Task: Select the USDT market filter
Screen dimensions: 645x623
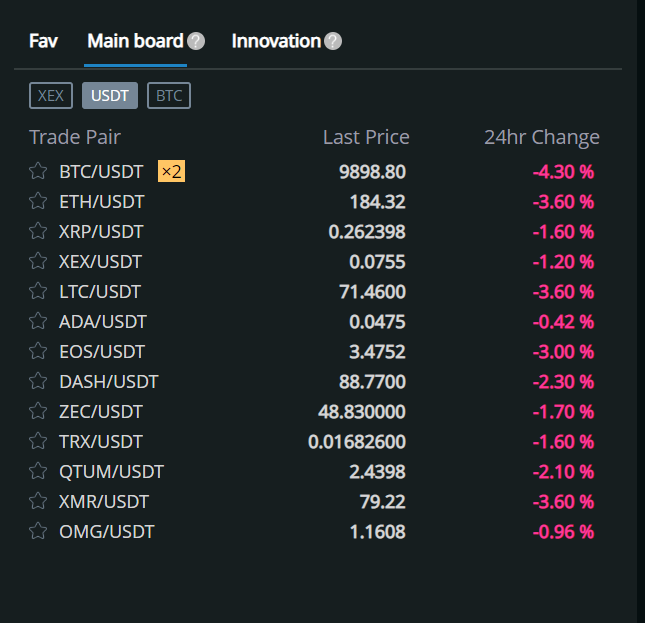Action: (110, 96)
